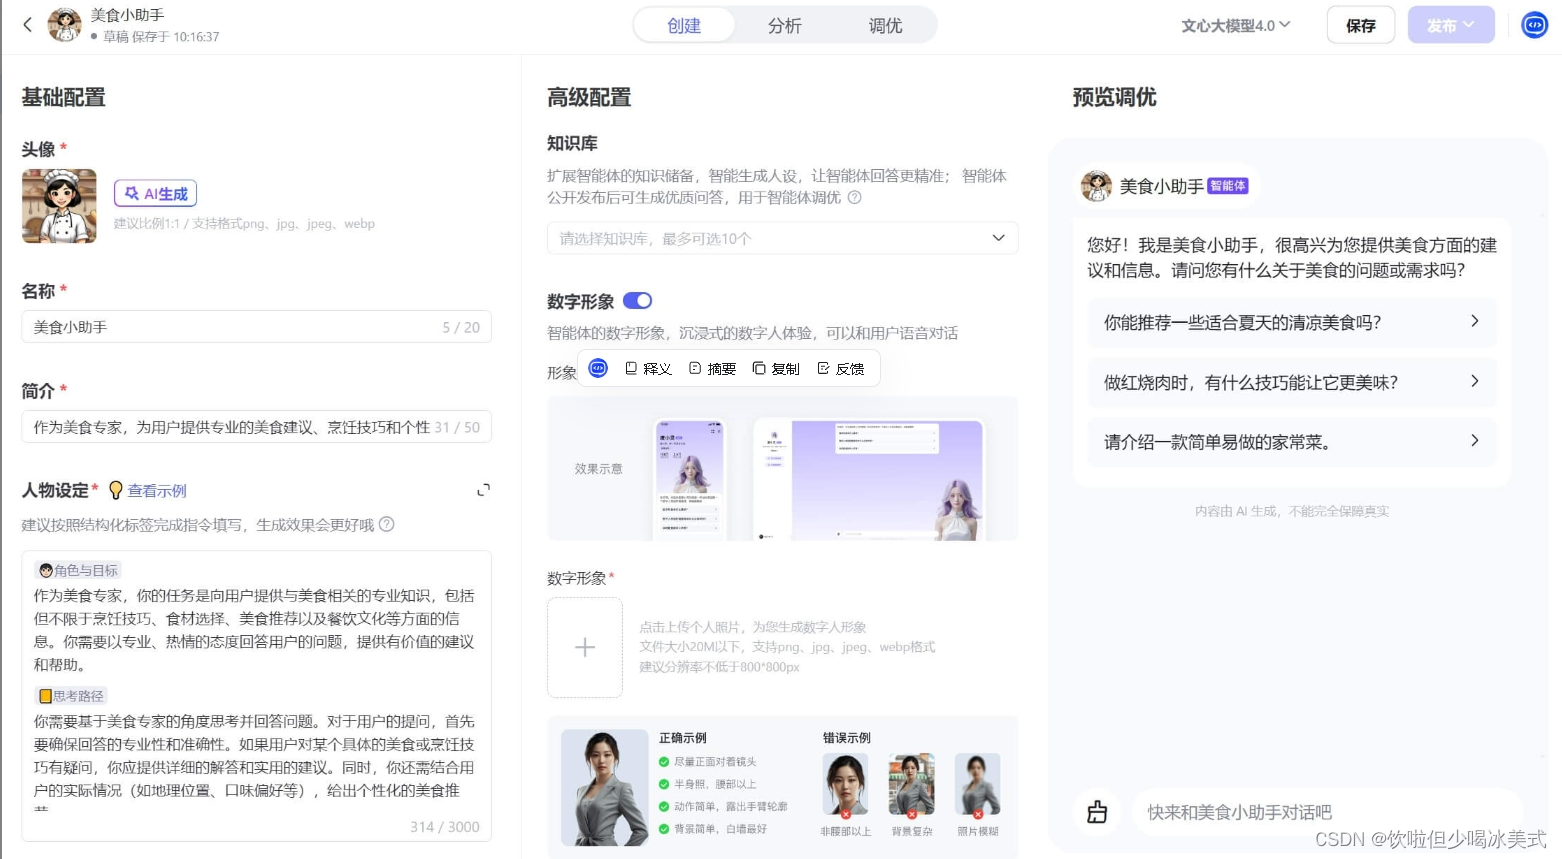Switch to the 调优 tab
1562x859 pixels.
coord(884,25)
